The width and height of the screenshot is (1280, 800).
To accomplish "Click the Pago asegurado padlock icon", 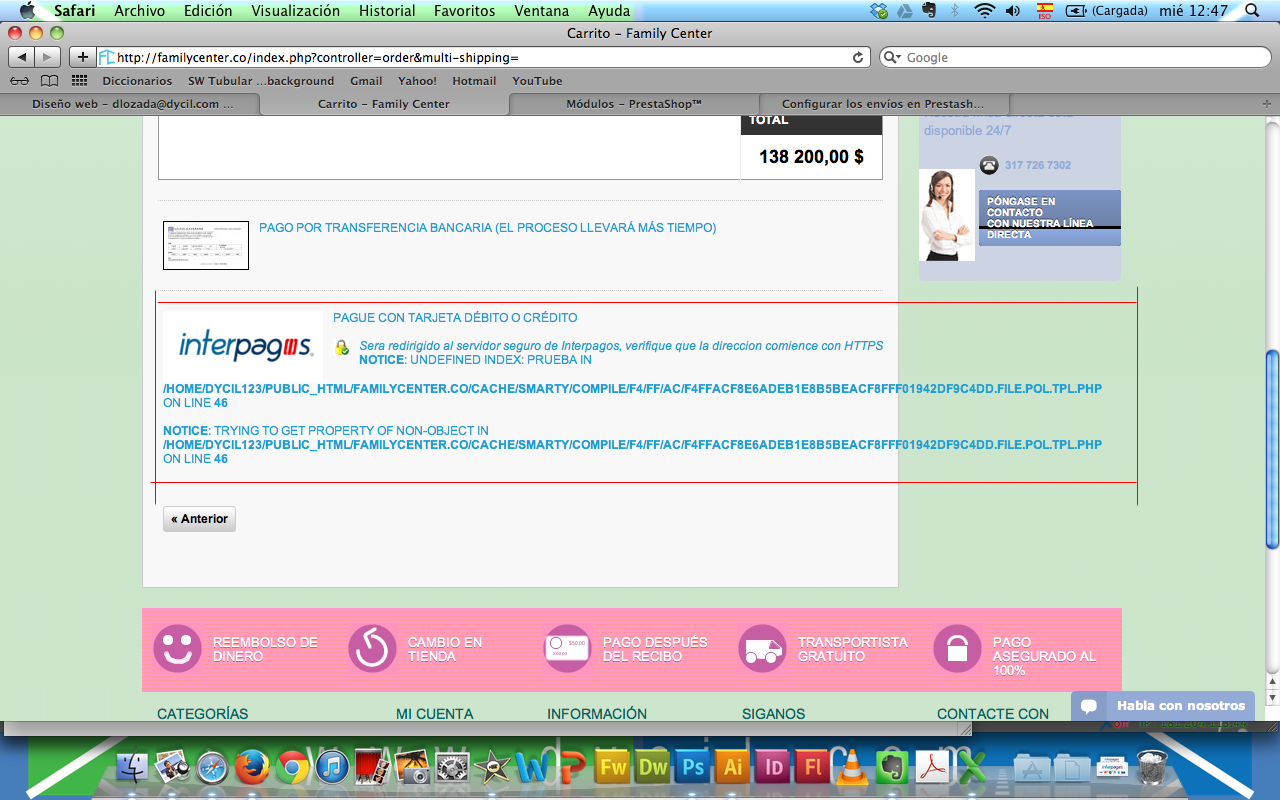I will click(958, 649).
